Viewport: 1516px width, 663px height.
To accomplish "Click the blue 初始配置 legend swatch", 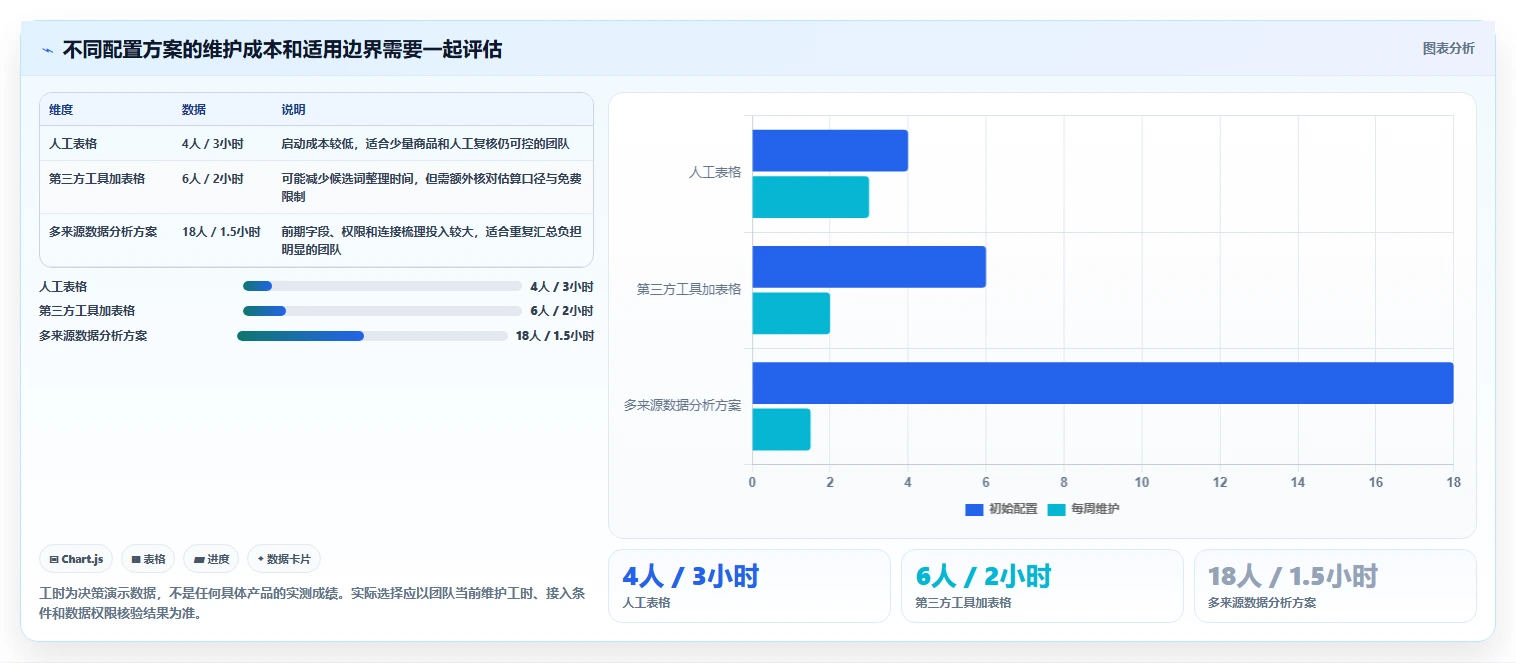I will (975, 510).
